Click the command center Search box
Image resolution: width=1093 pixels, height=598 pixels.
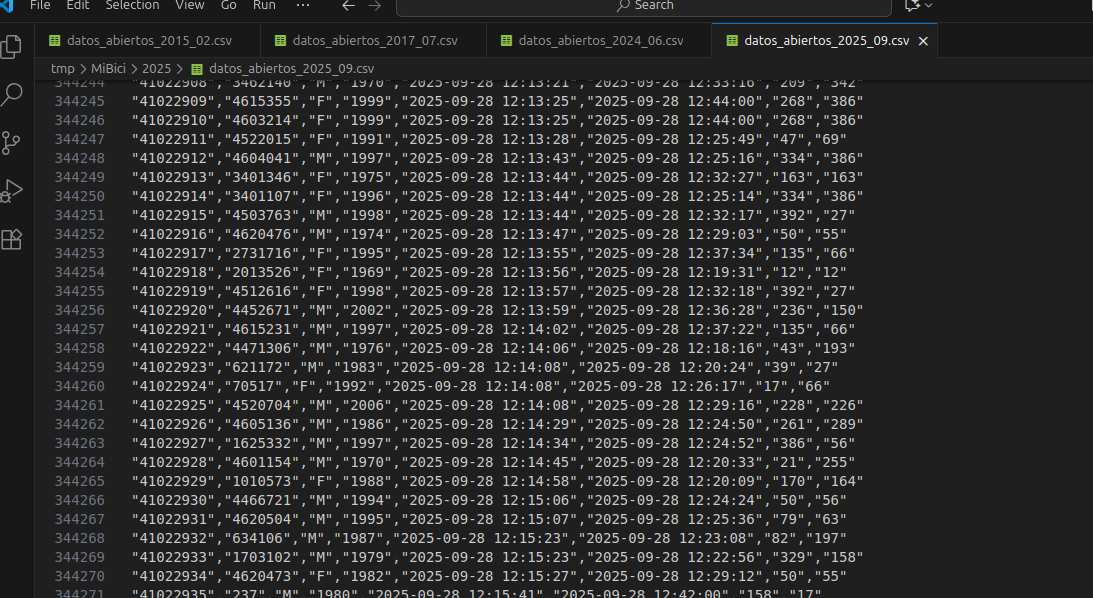coord(643,6)
